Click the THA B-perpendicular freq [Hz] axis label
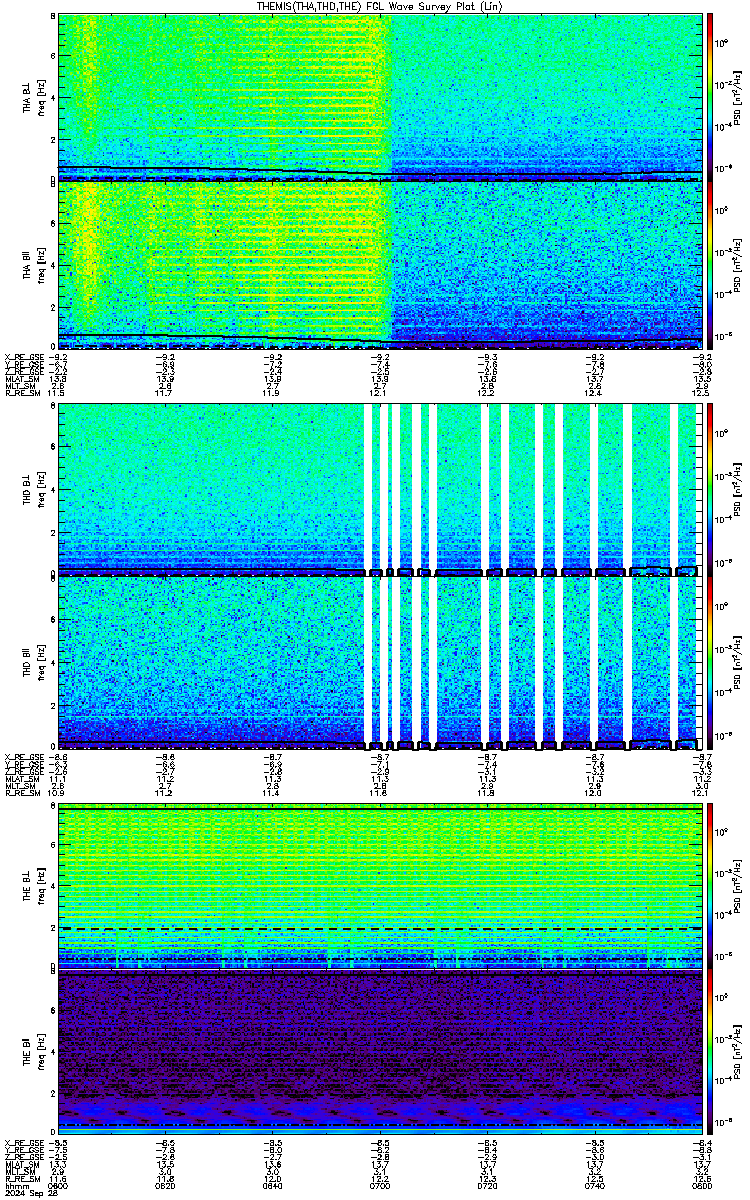Screen dimensions: 750x1200 tap(41, 97)
